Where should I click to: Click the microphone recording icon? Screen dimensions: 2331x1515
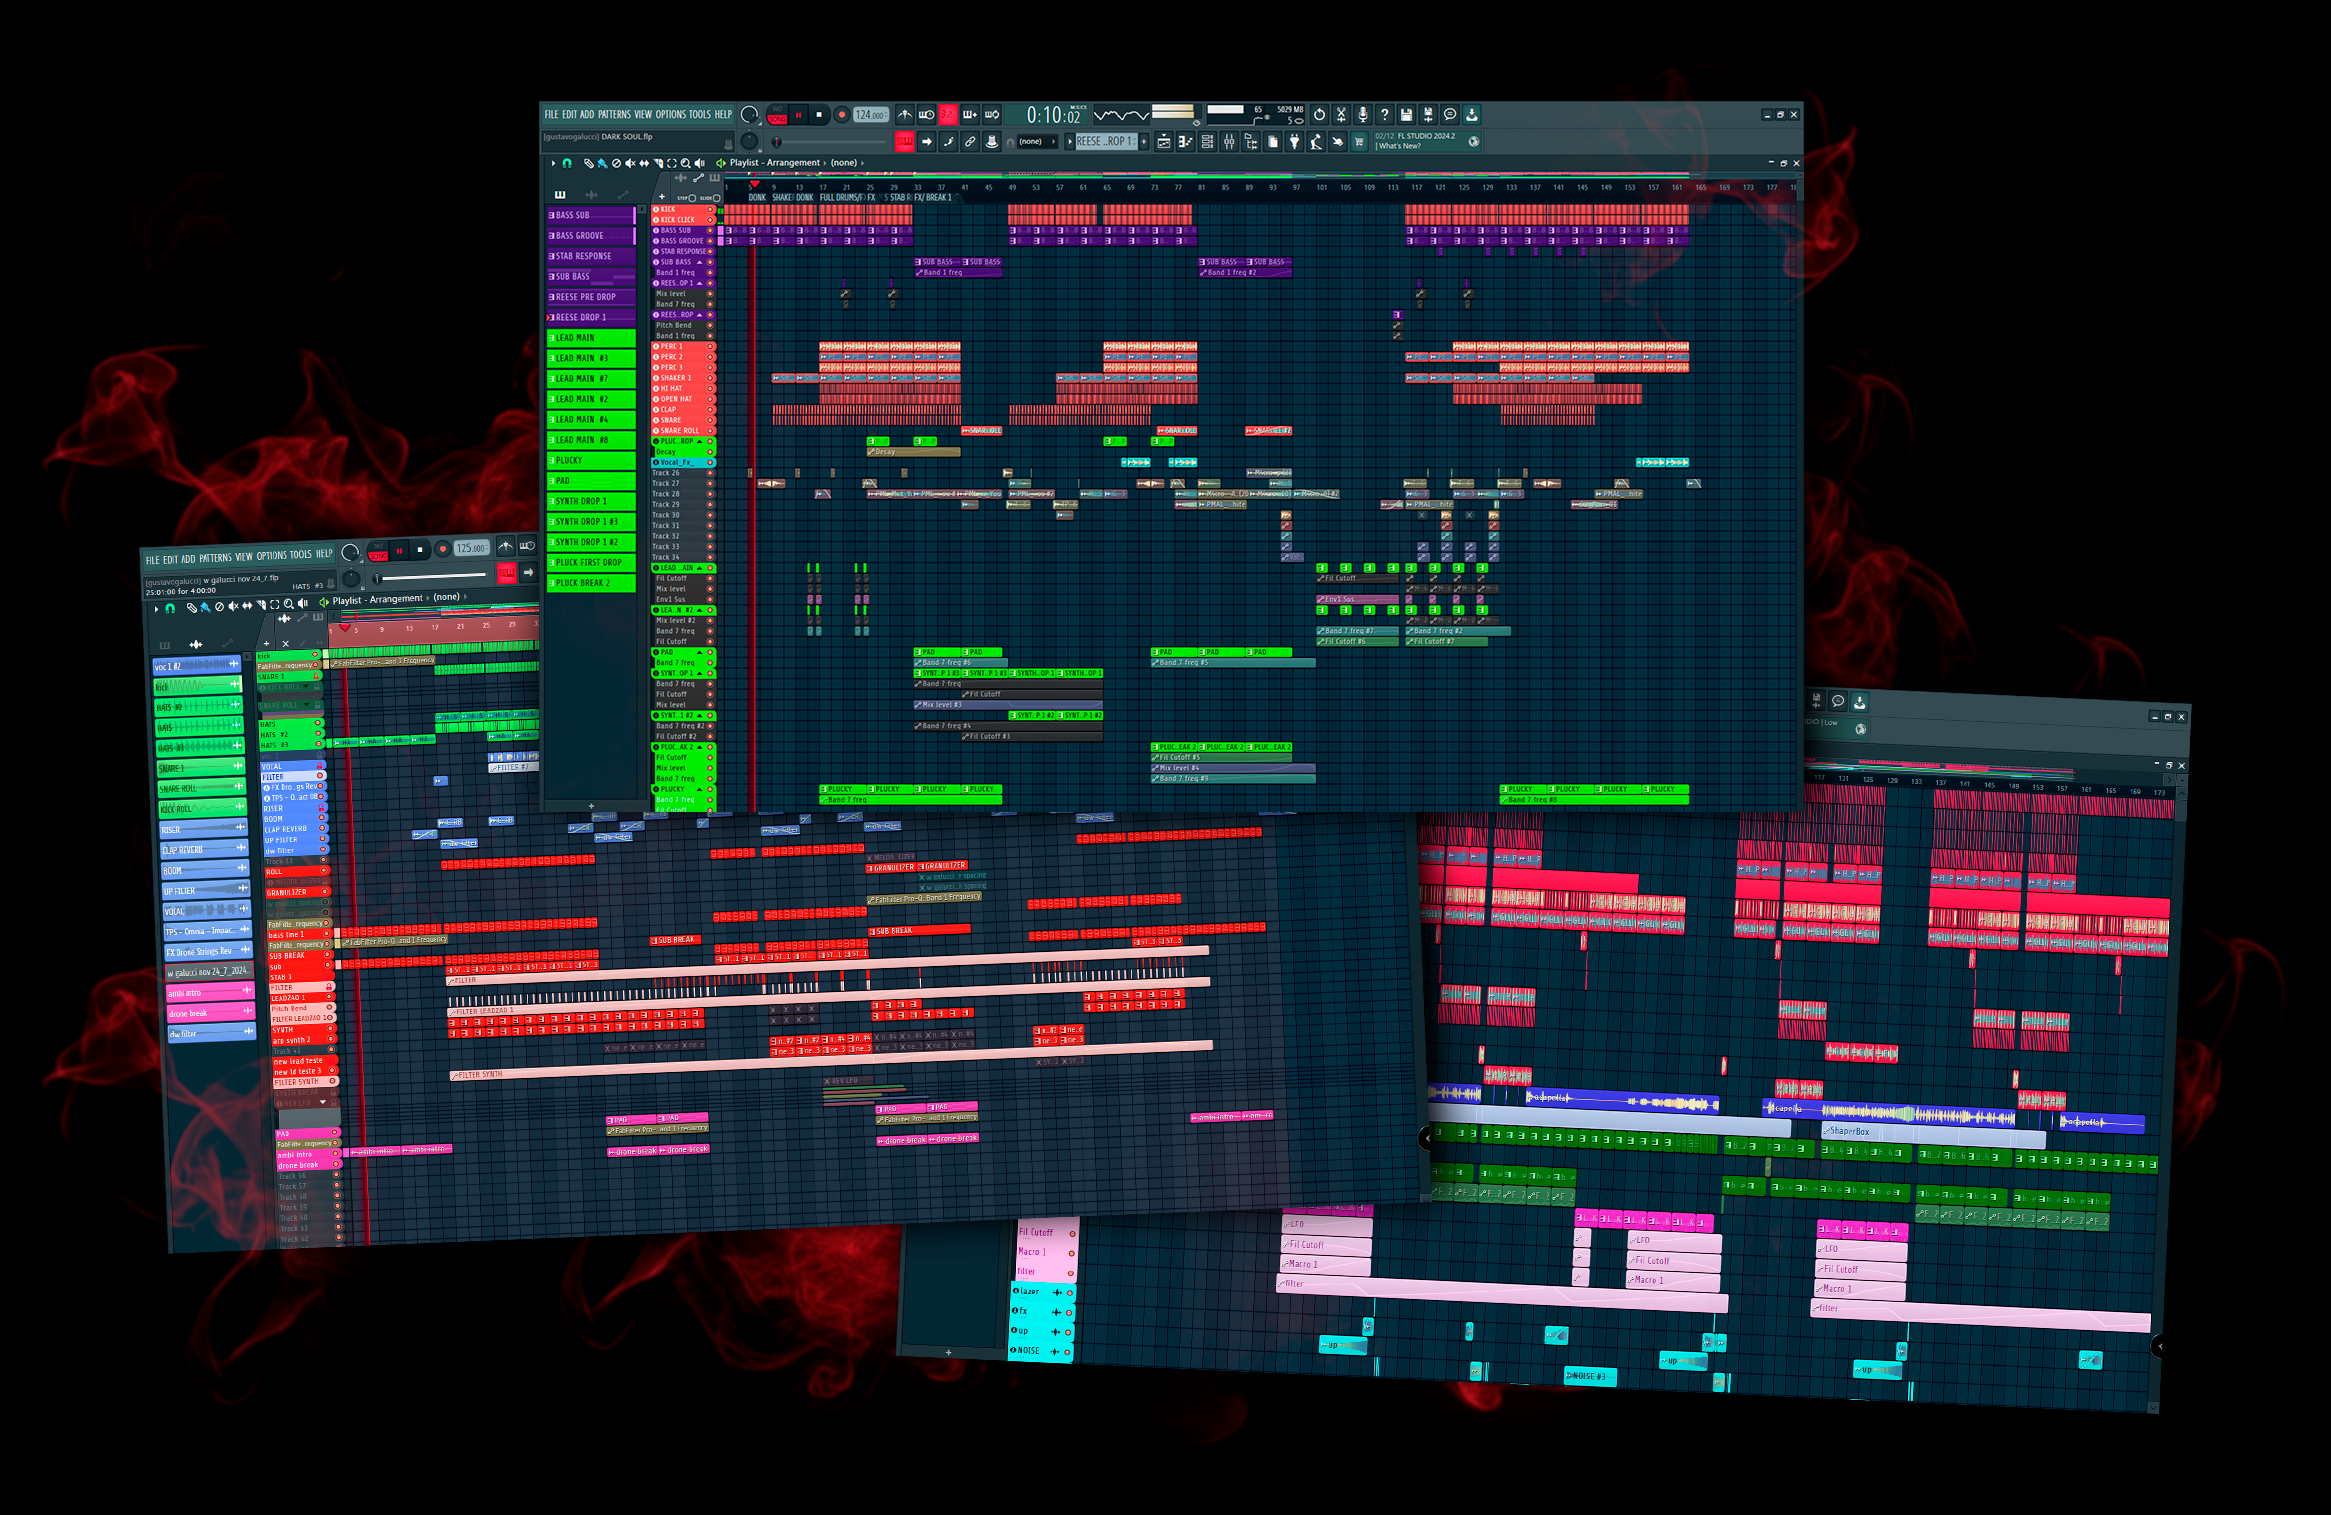coord(1362,115)
